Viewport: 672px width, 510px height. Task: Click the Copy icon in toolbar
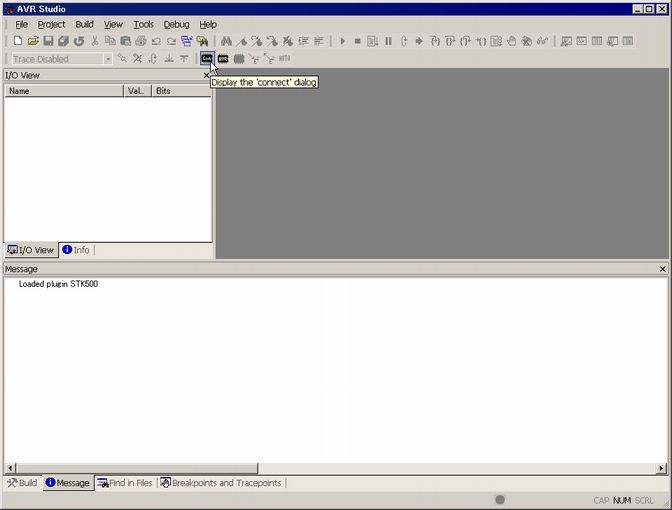(110, 41)
